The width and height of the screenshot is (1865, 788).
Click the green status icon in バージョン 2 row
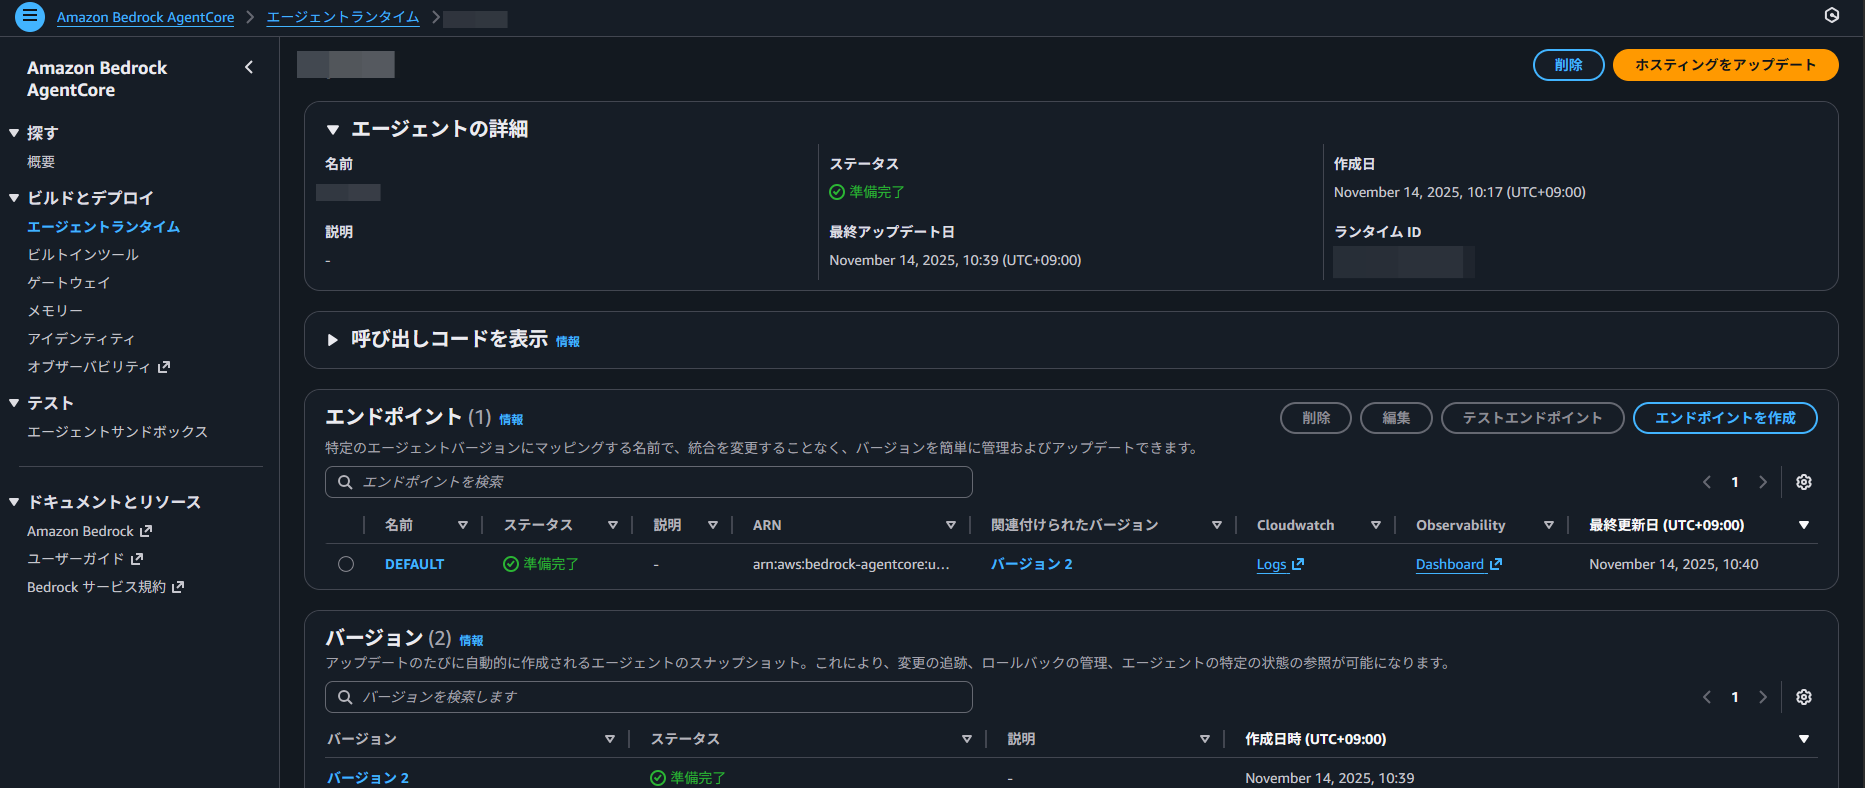pyautogui.click(x=658, y=778)
